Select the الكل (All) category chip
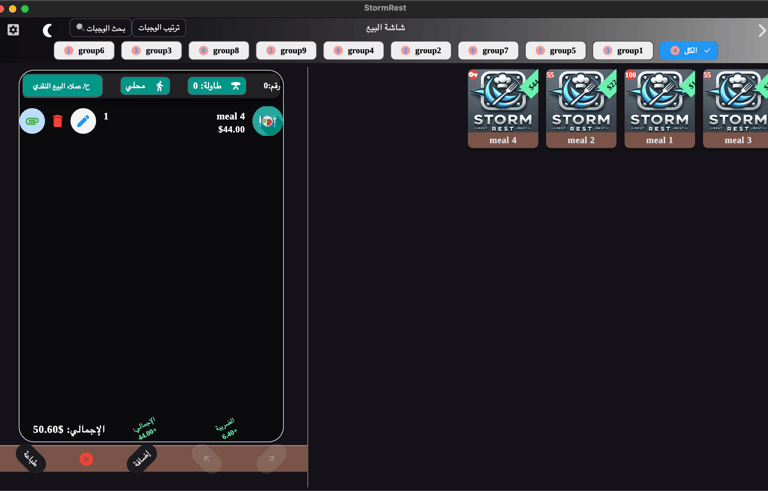Viewport: 768px width, 491px height. tap(689, 50)
